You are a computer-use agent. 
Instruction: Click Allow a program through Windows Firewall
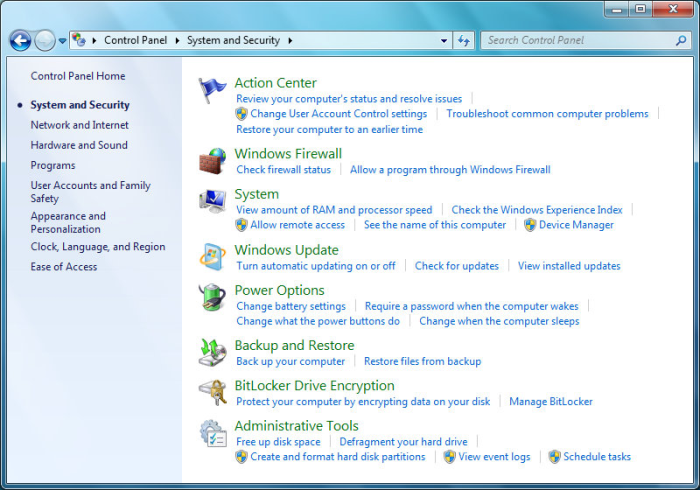[450, 170]
